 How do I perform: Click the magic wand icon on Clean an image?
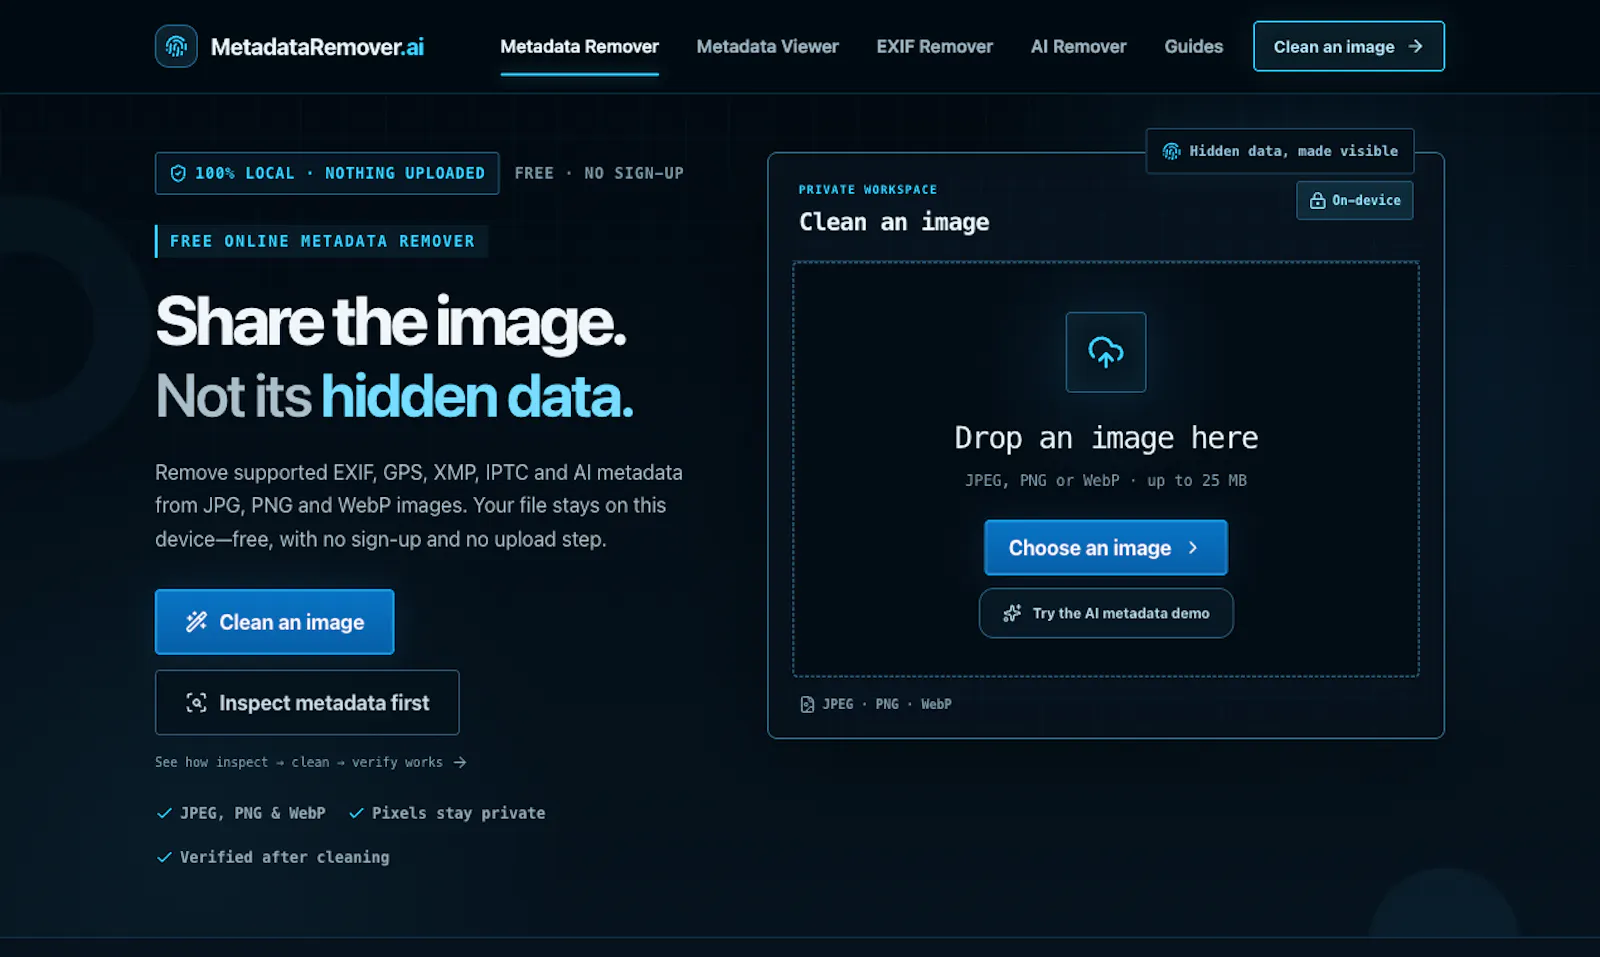[196, 622]
